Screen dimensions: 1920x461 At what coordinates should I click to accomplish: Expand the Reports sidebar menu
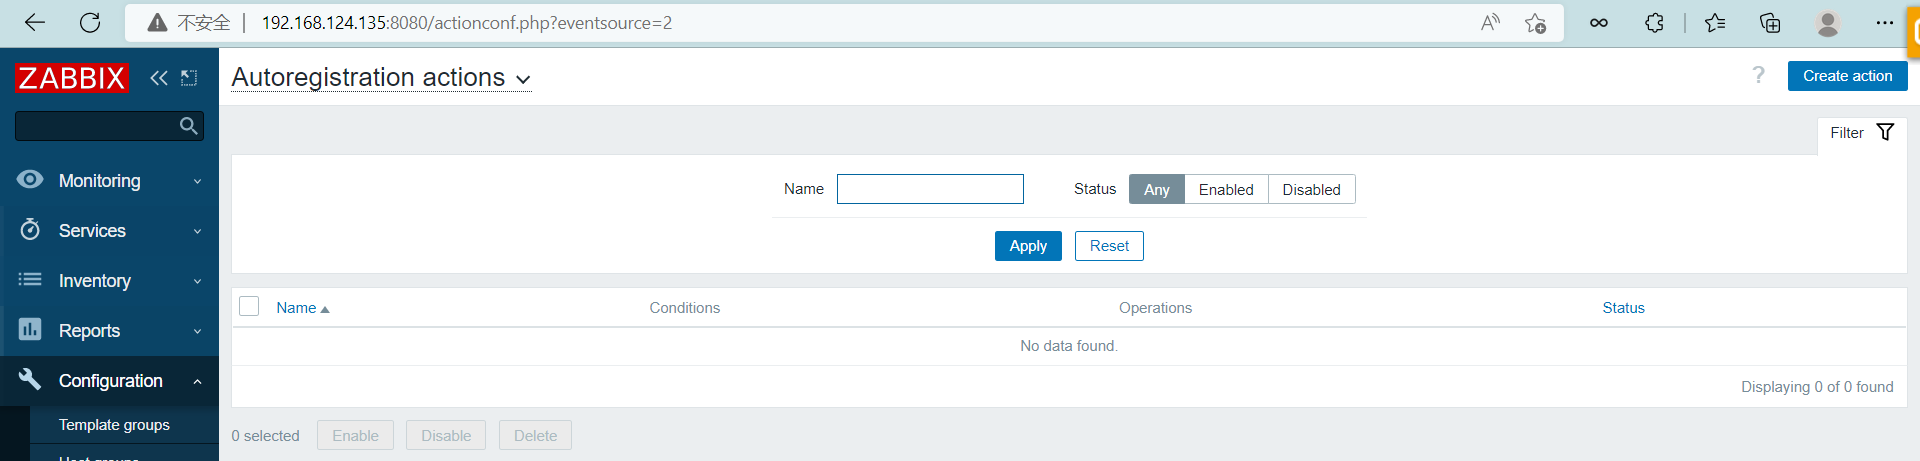109,331
